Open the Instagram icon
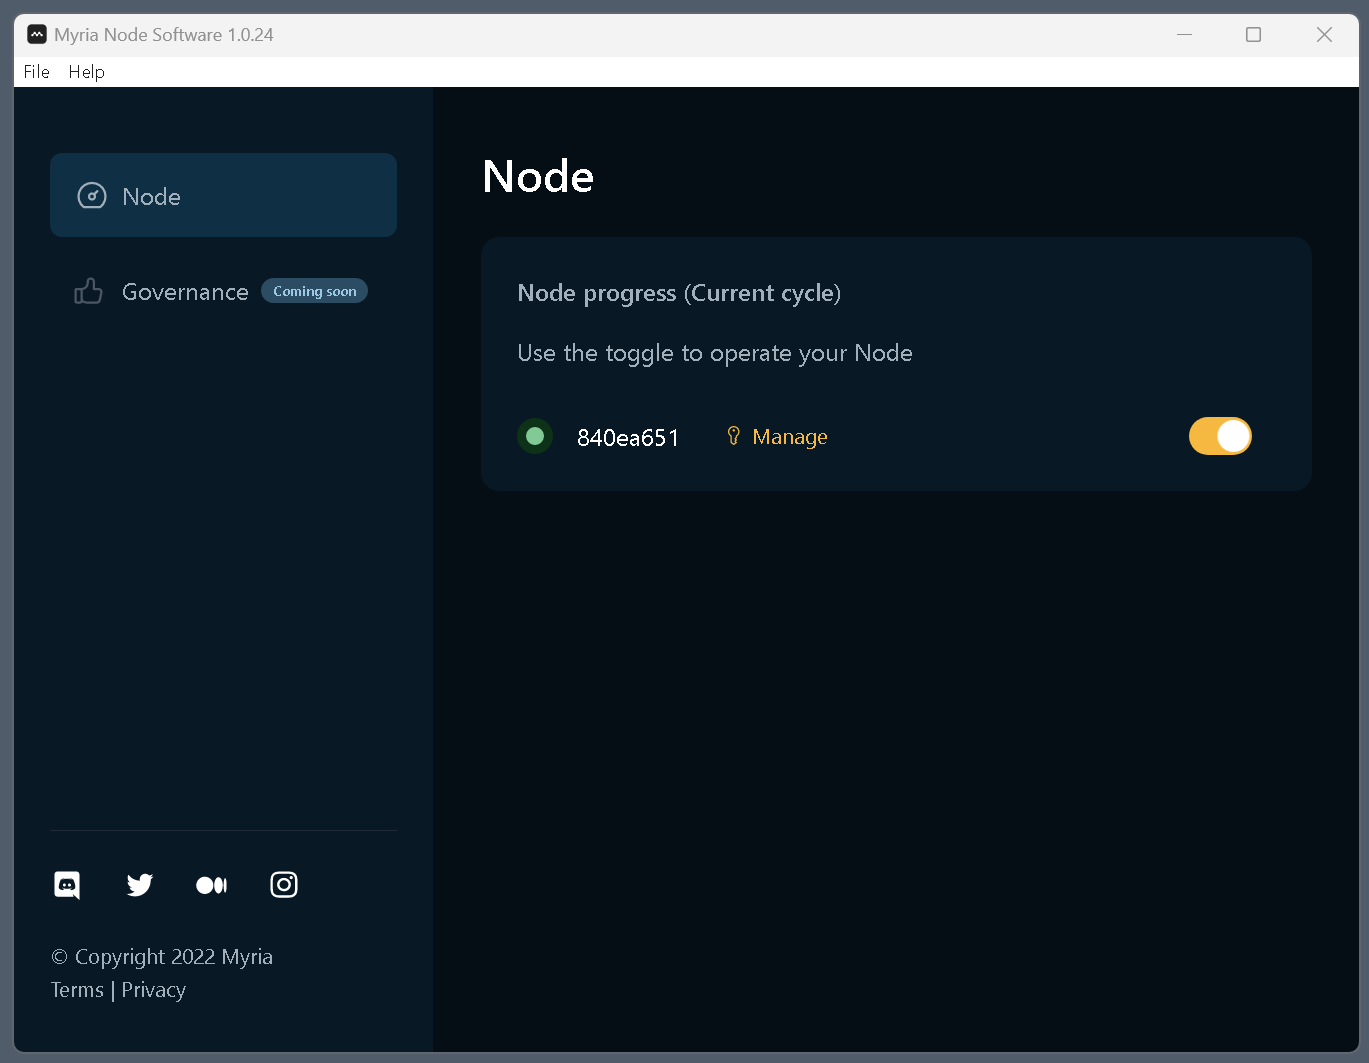The width and height of the screenshot is (1369, 1063). click(284, 885)
